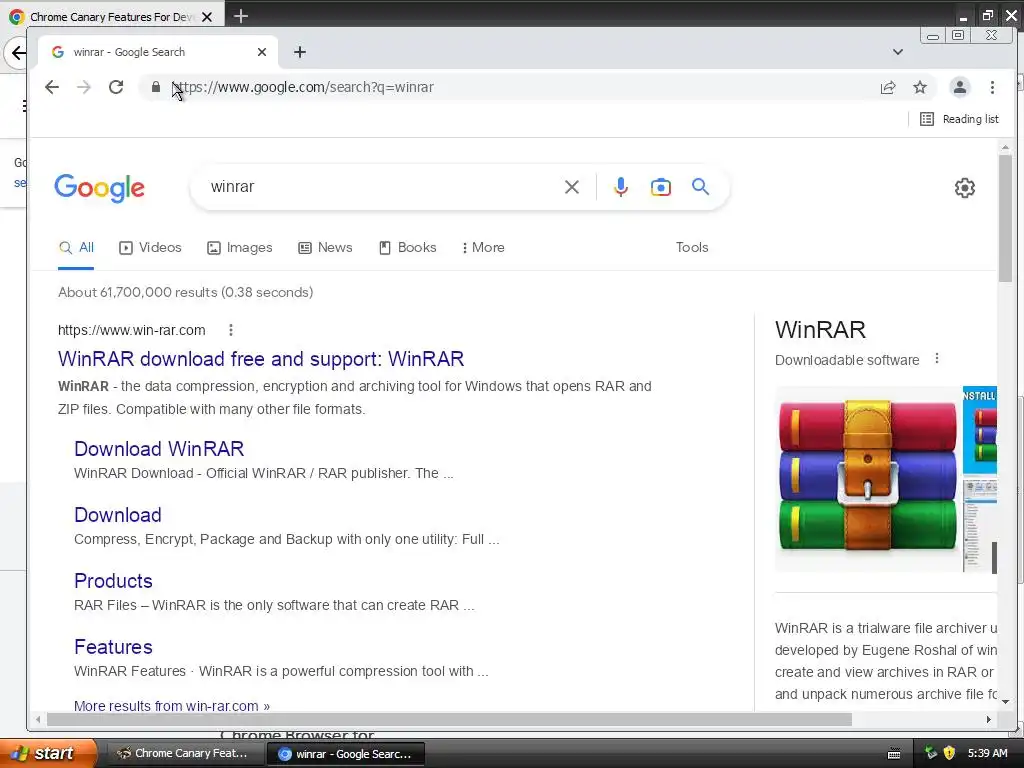Switch to the Books tab
Image resolution: width=1024 pixels, height=768 pixels.
408,248
